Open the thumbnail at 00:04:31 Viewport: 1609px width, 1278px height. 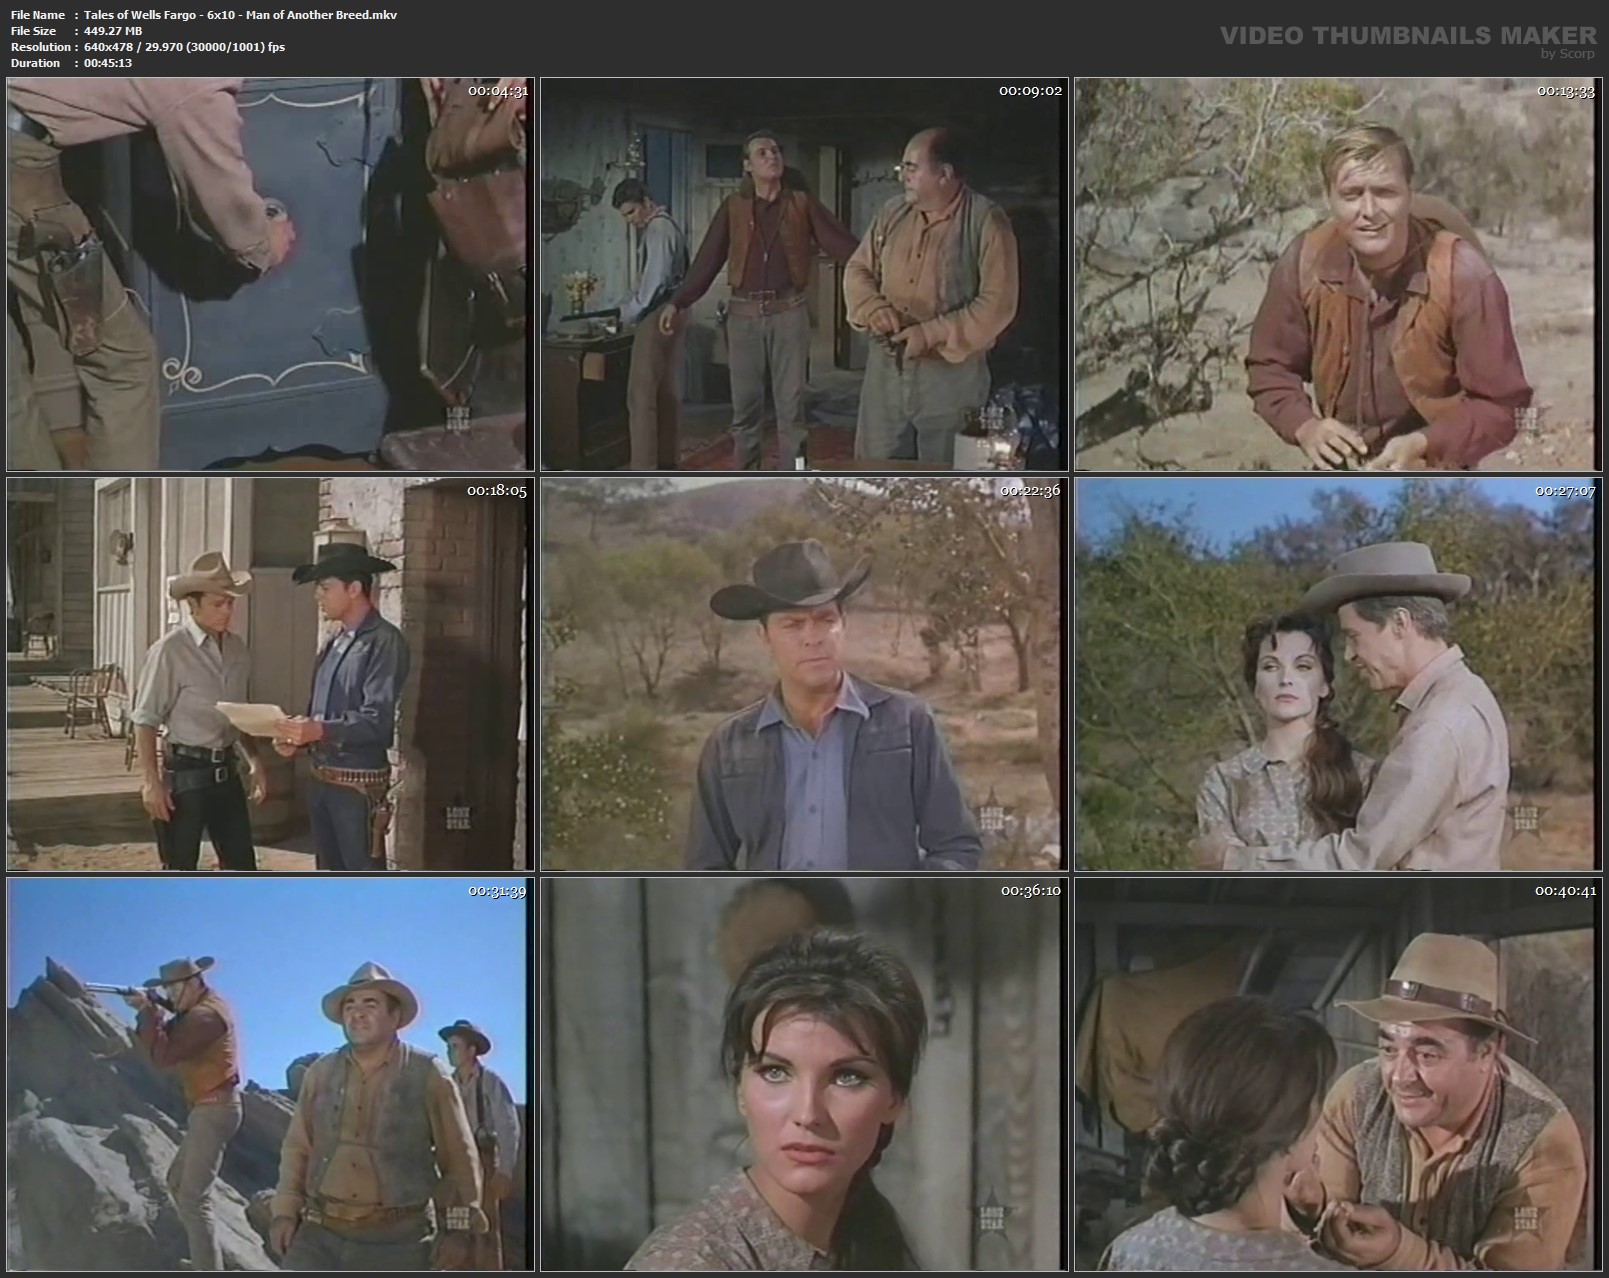(271, 274)
